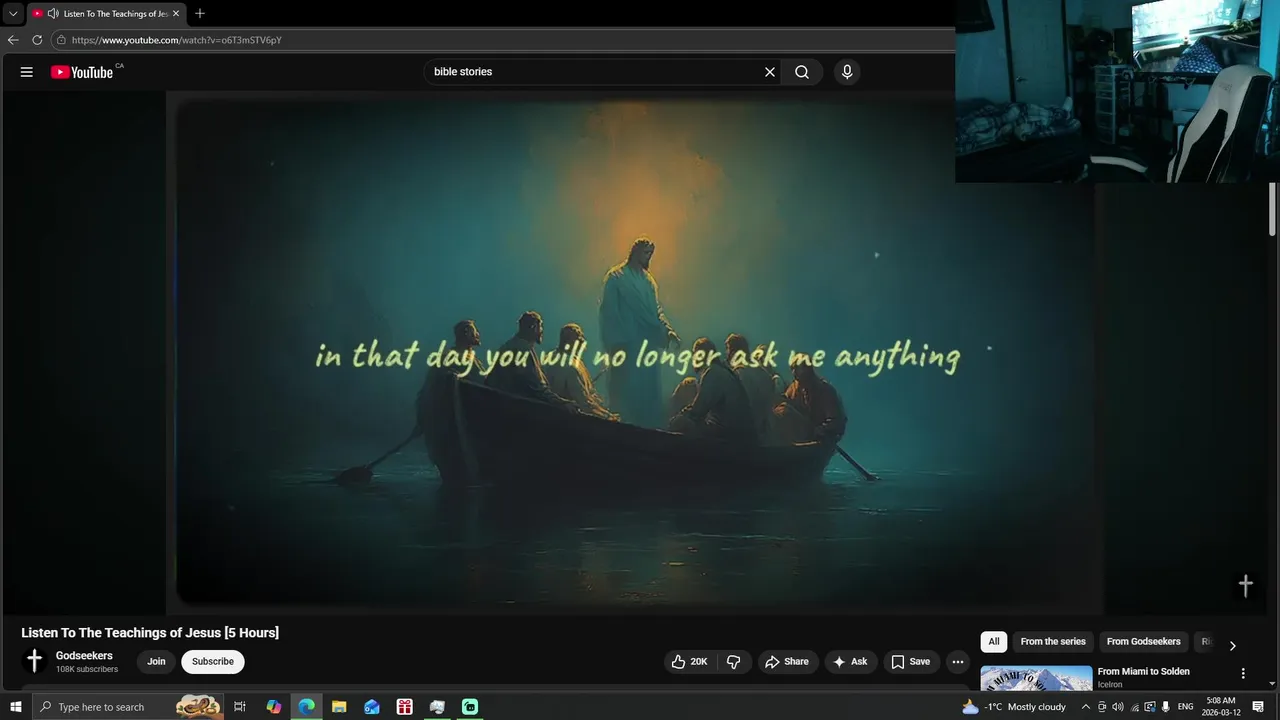Screen dimensions: 1280x720
Task: Open weather widget Mostly cloudy
Action: (1014, 707)
